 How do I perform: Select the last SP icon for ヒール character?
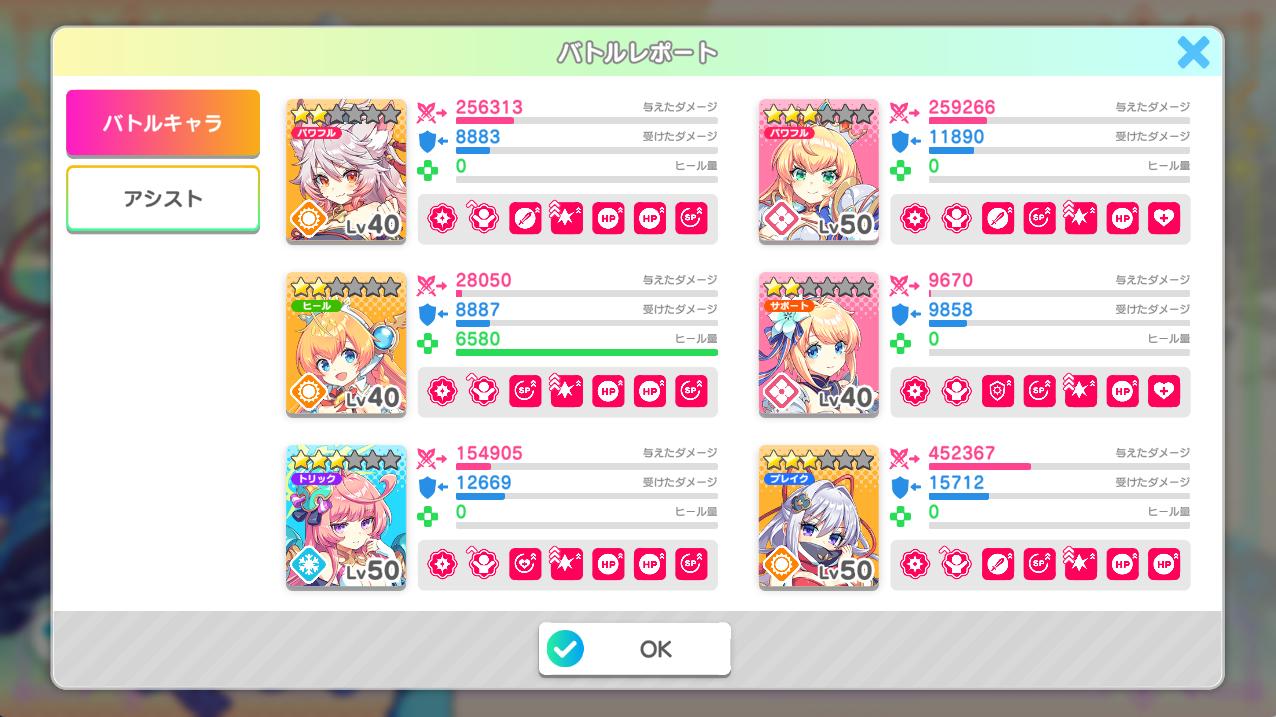click(x=691, y=391)
